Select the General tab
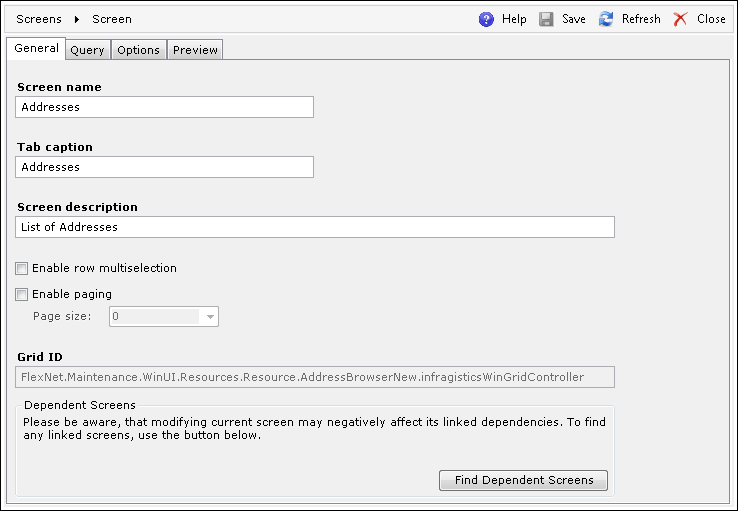The image size is (738, 511). pyautogui.click(x=36, y=48)
